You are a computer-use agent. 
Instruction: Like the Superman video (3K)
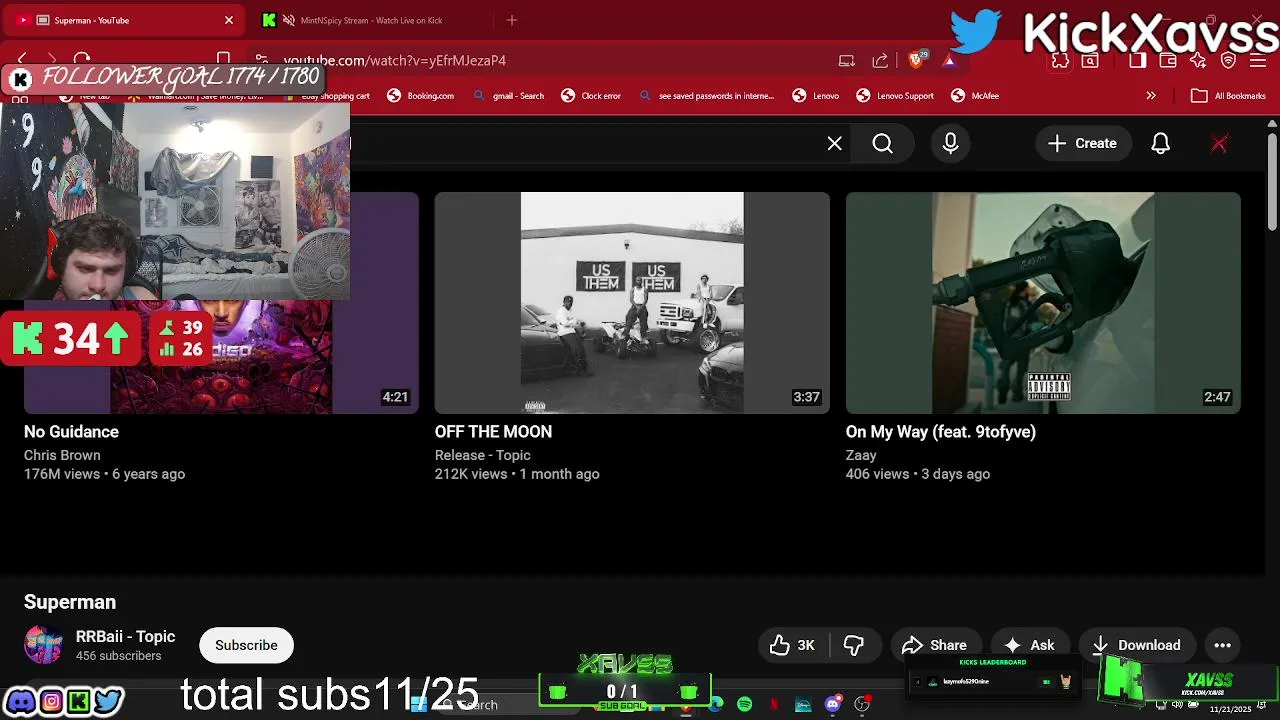tap(791, 645)
